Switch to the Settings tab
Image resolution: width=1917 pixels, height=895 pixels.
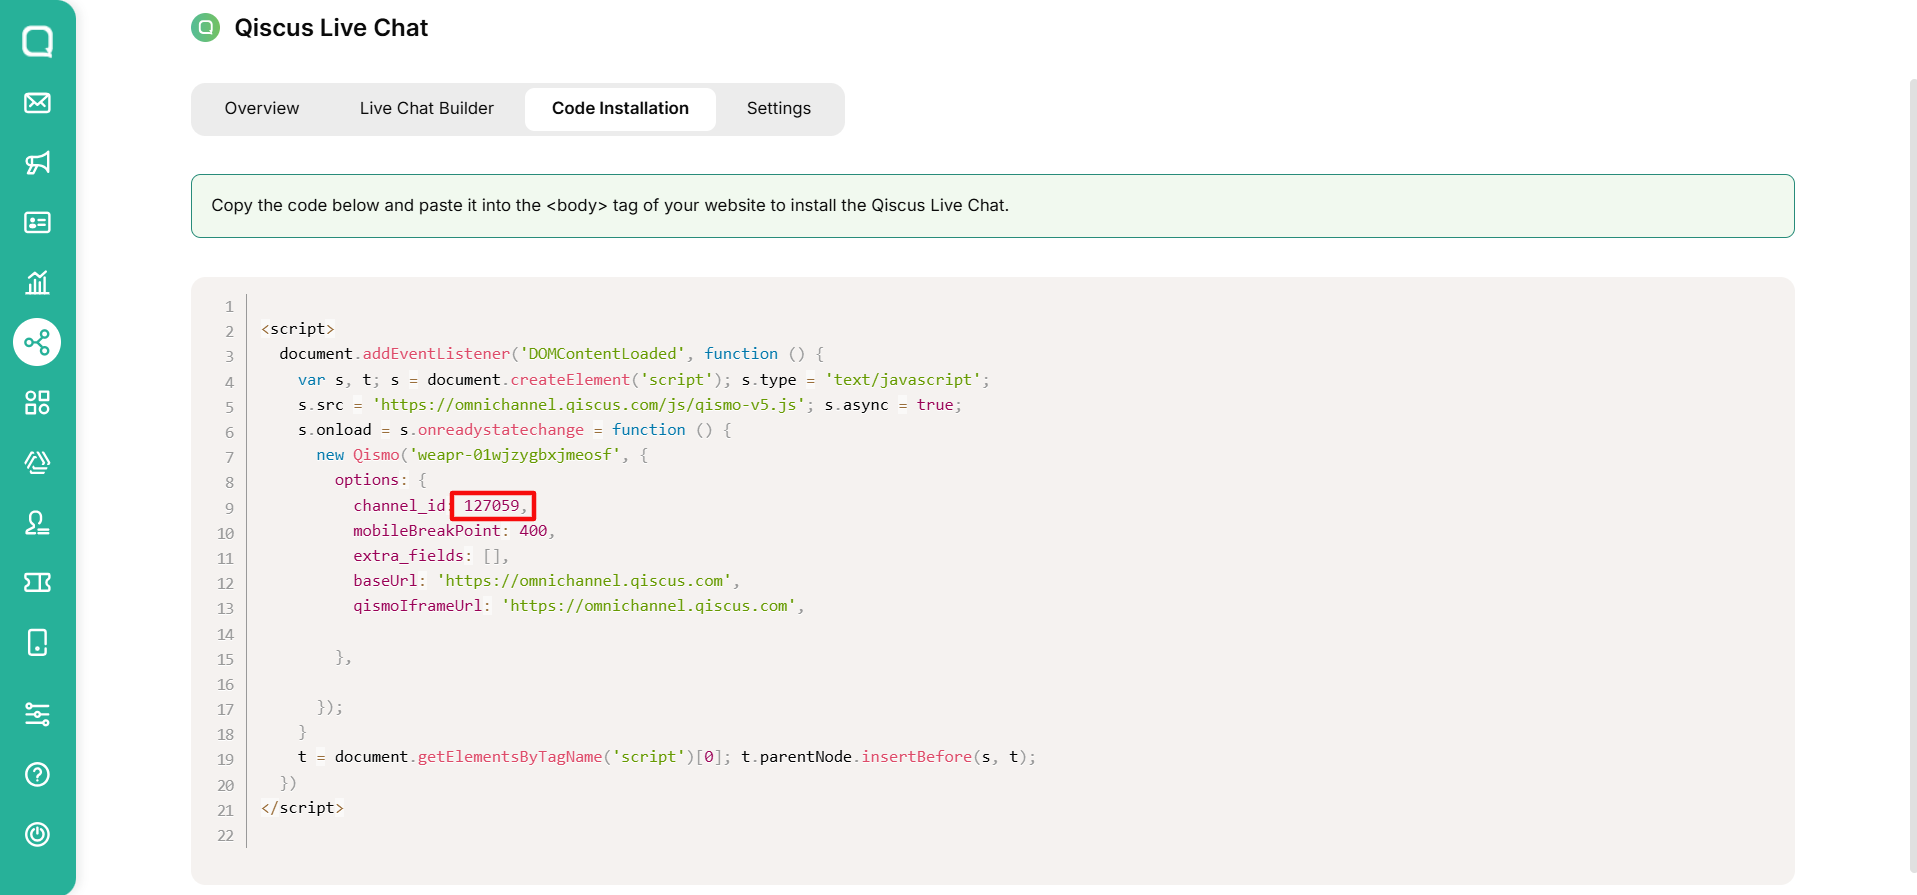[779, 109]
